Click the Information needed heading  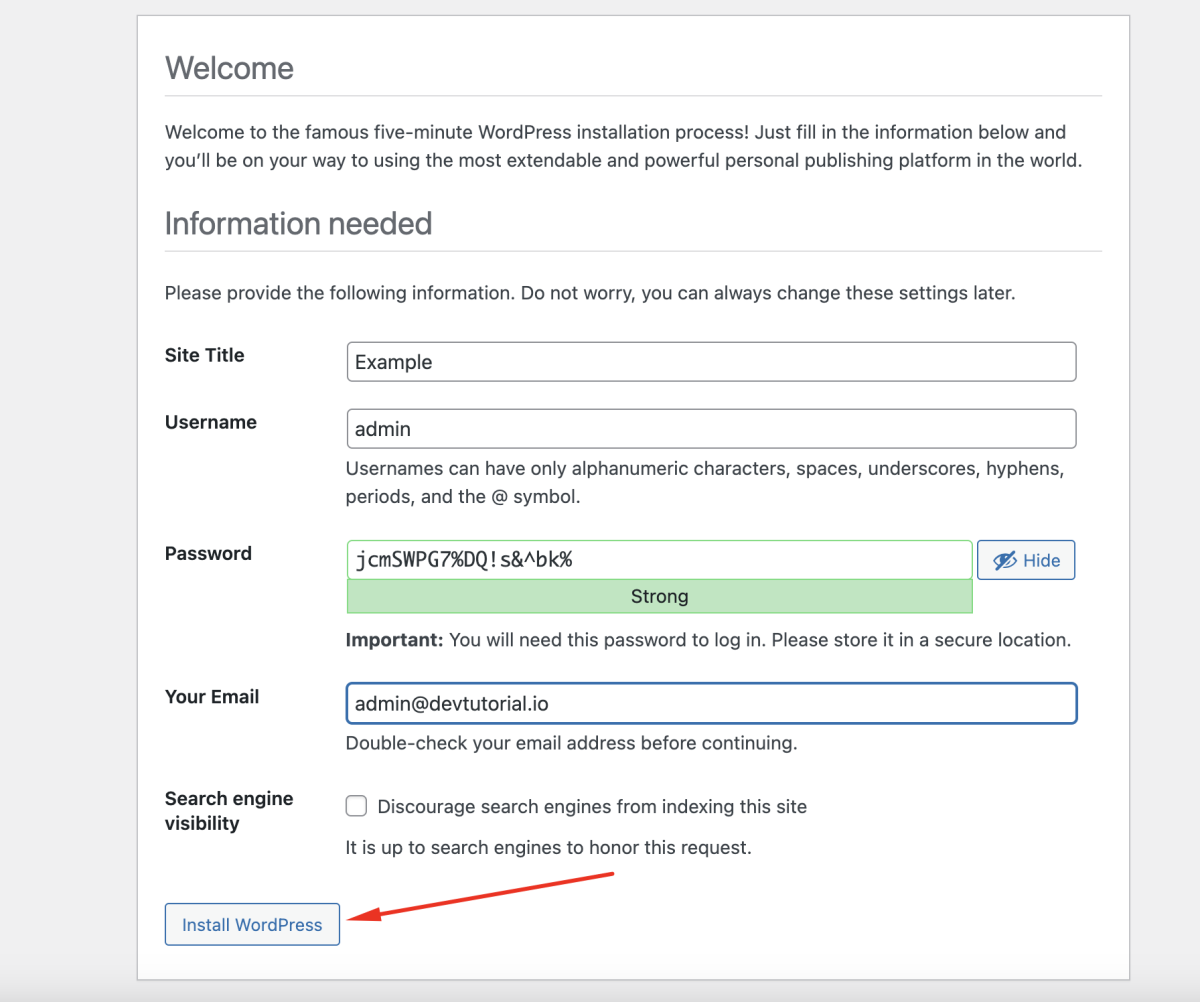pos(298,222)
